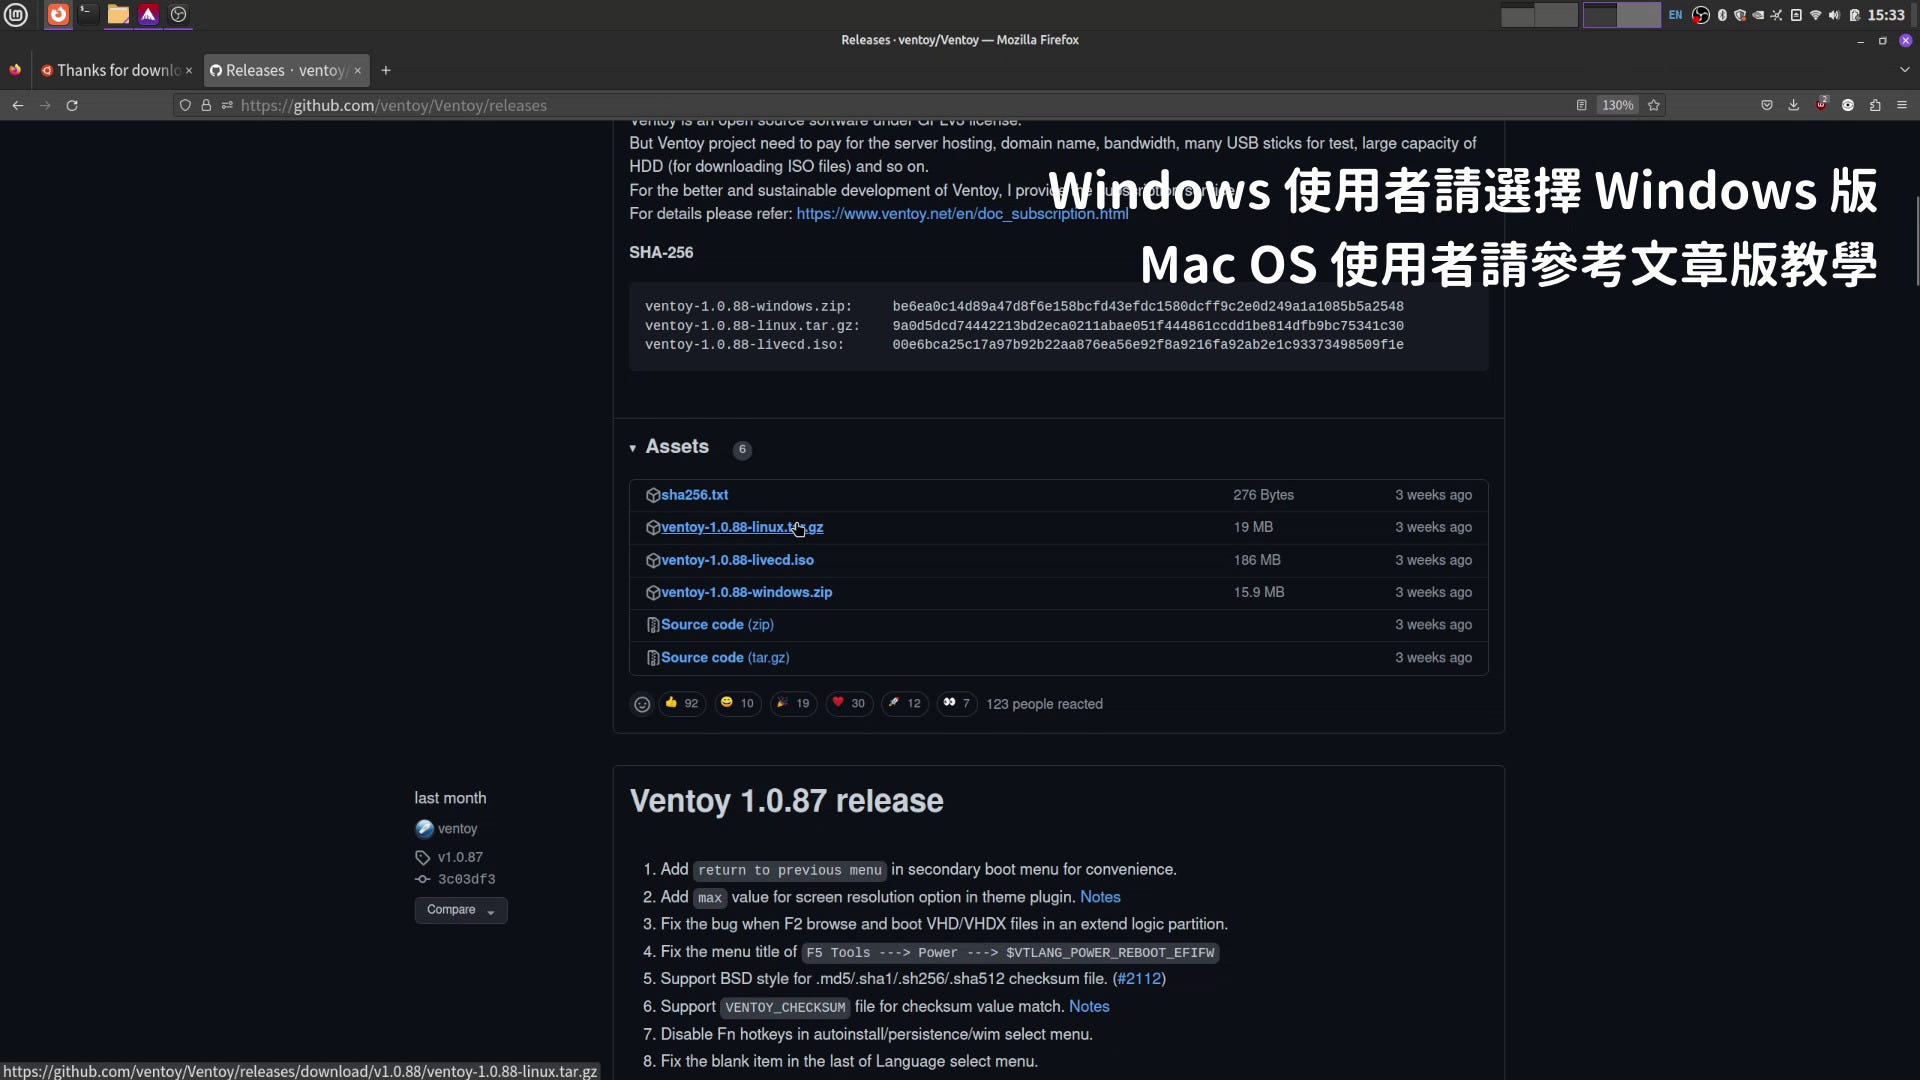Image resolution: width=1920 pixels, height=1080 pixels.
Task: Collapse the Assets section
Action: pos(633,448)
